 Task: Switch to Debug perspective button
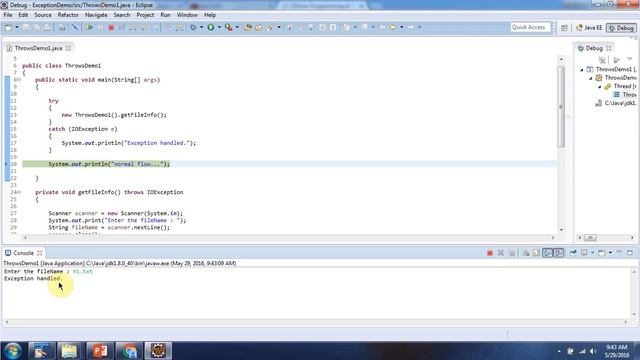tap(621, 28)
